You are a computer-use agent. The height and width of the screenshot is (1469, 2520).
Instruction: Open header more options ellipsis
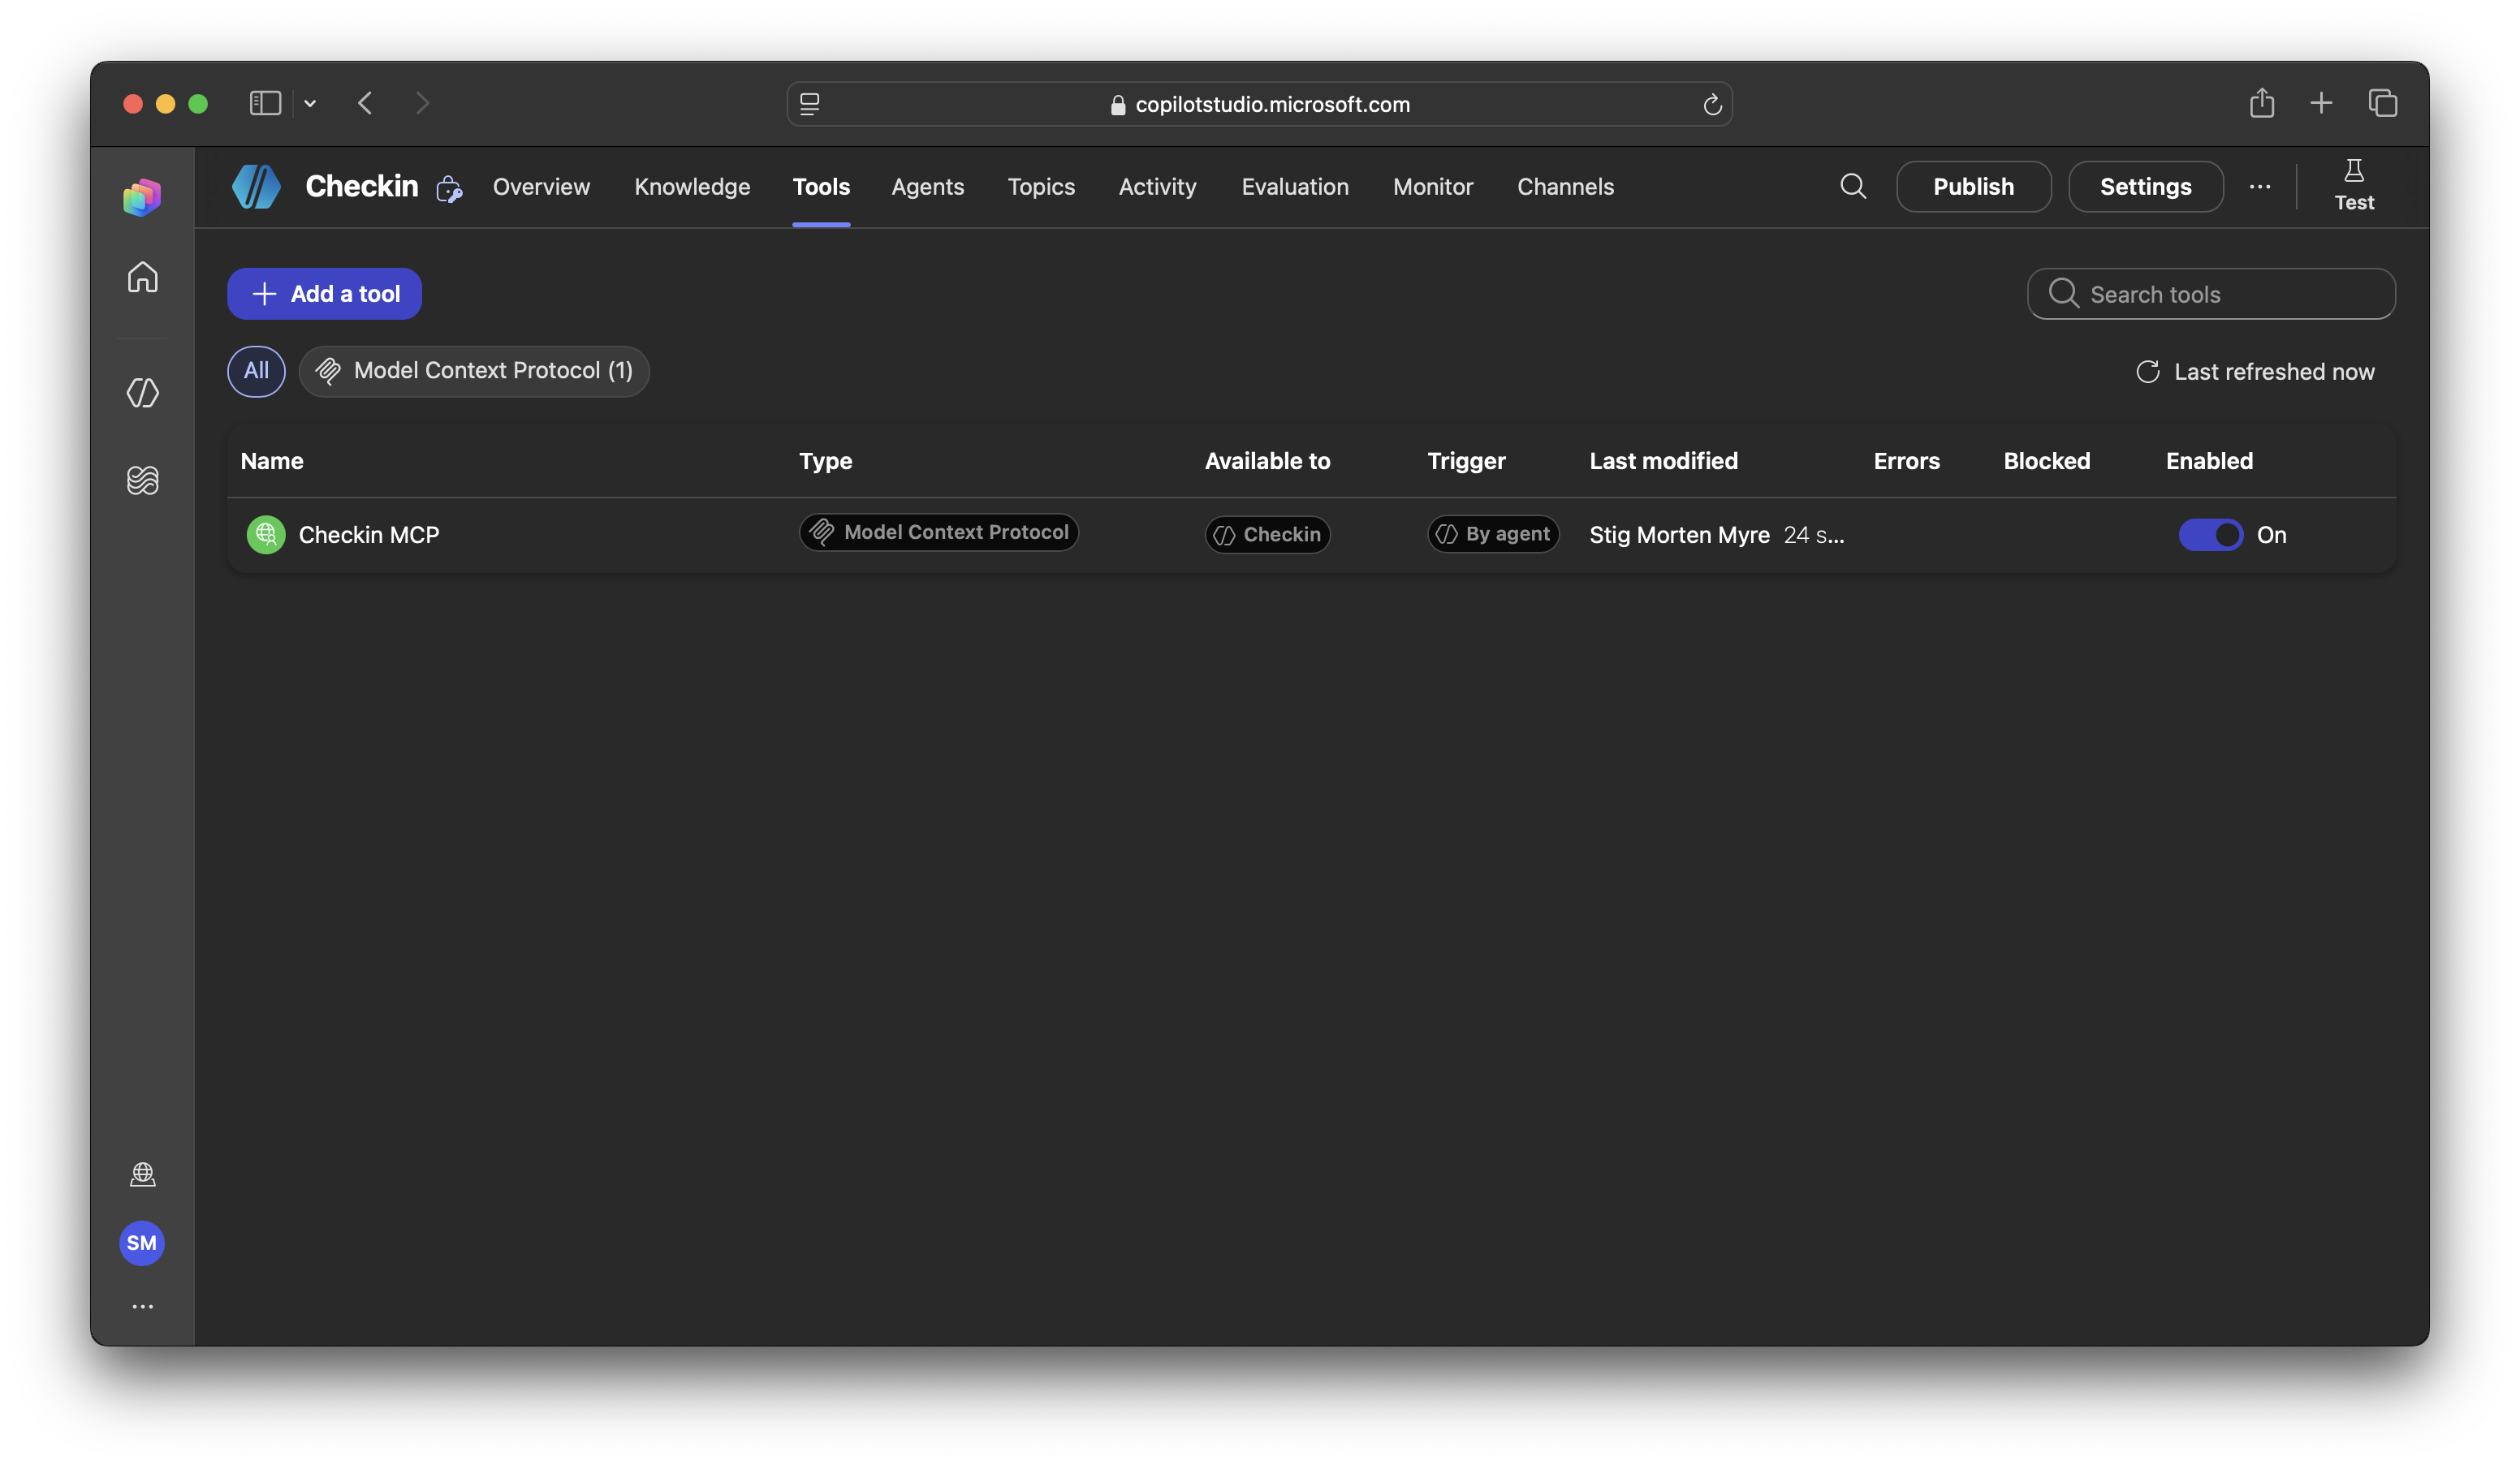click(x=2260, y=187)
